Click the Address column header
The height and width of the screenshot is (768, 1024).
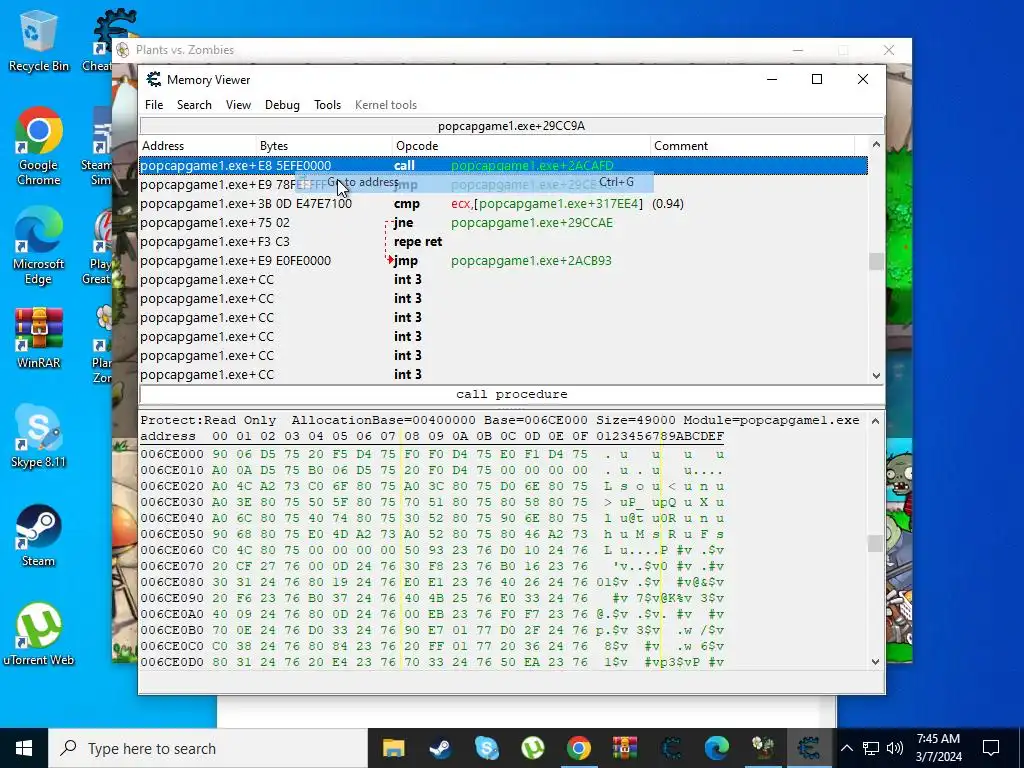198,146
